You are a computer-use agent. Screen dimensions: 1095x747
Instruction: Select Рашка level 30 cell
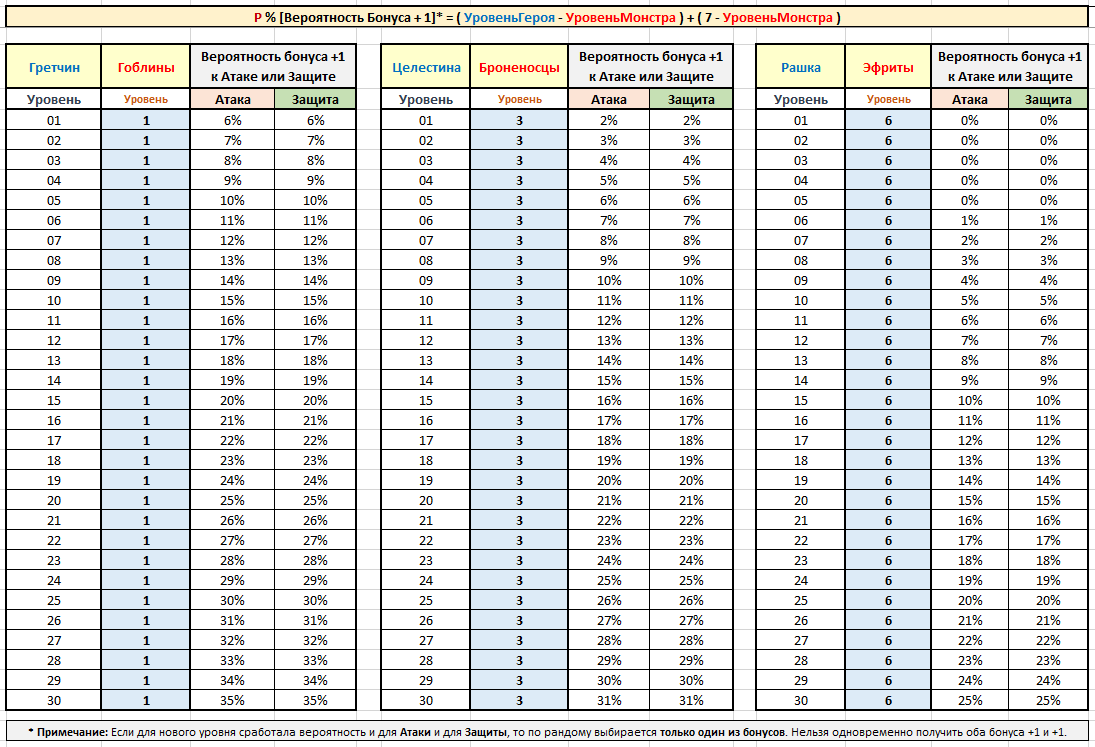800,700
